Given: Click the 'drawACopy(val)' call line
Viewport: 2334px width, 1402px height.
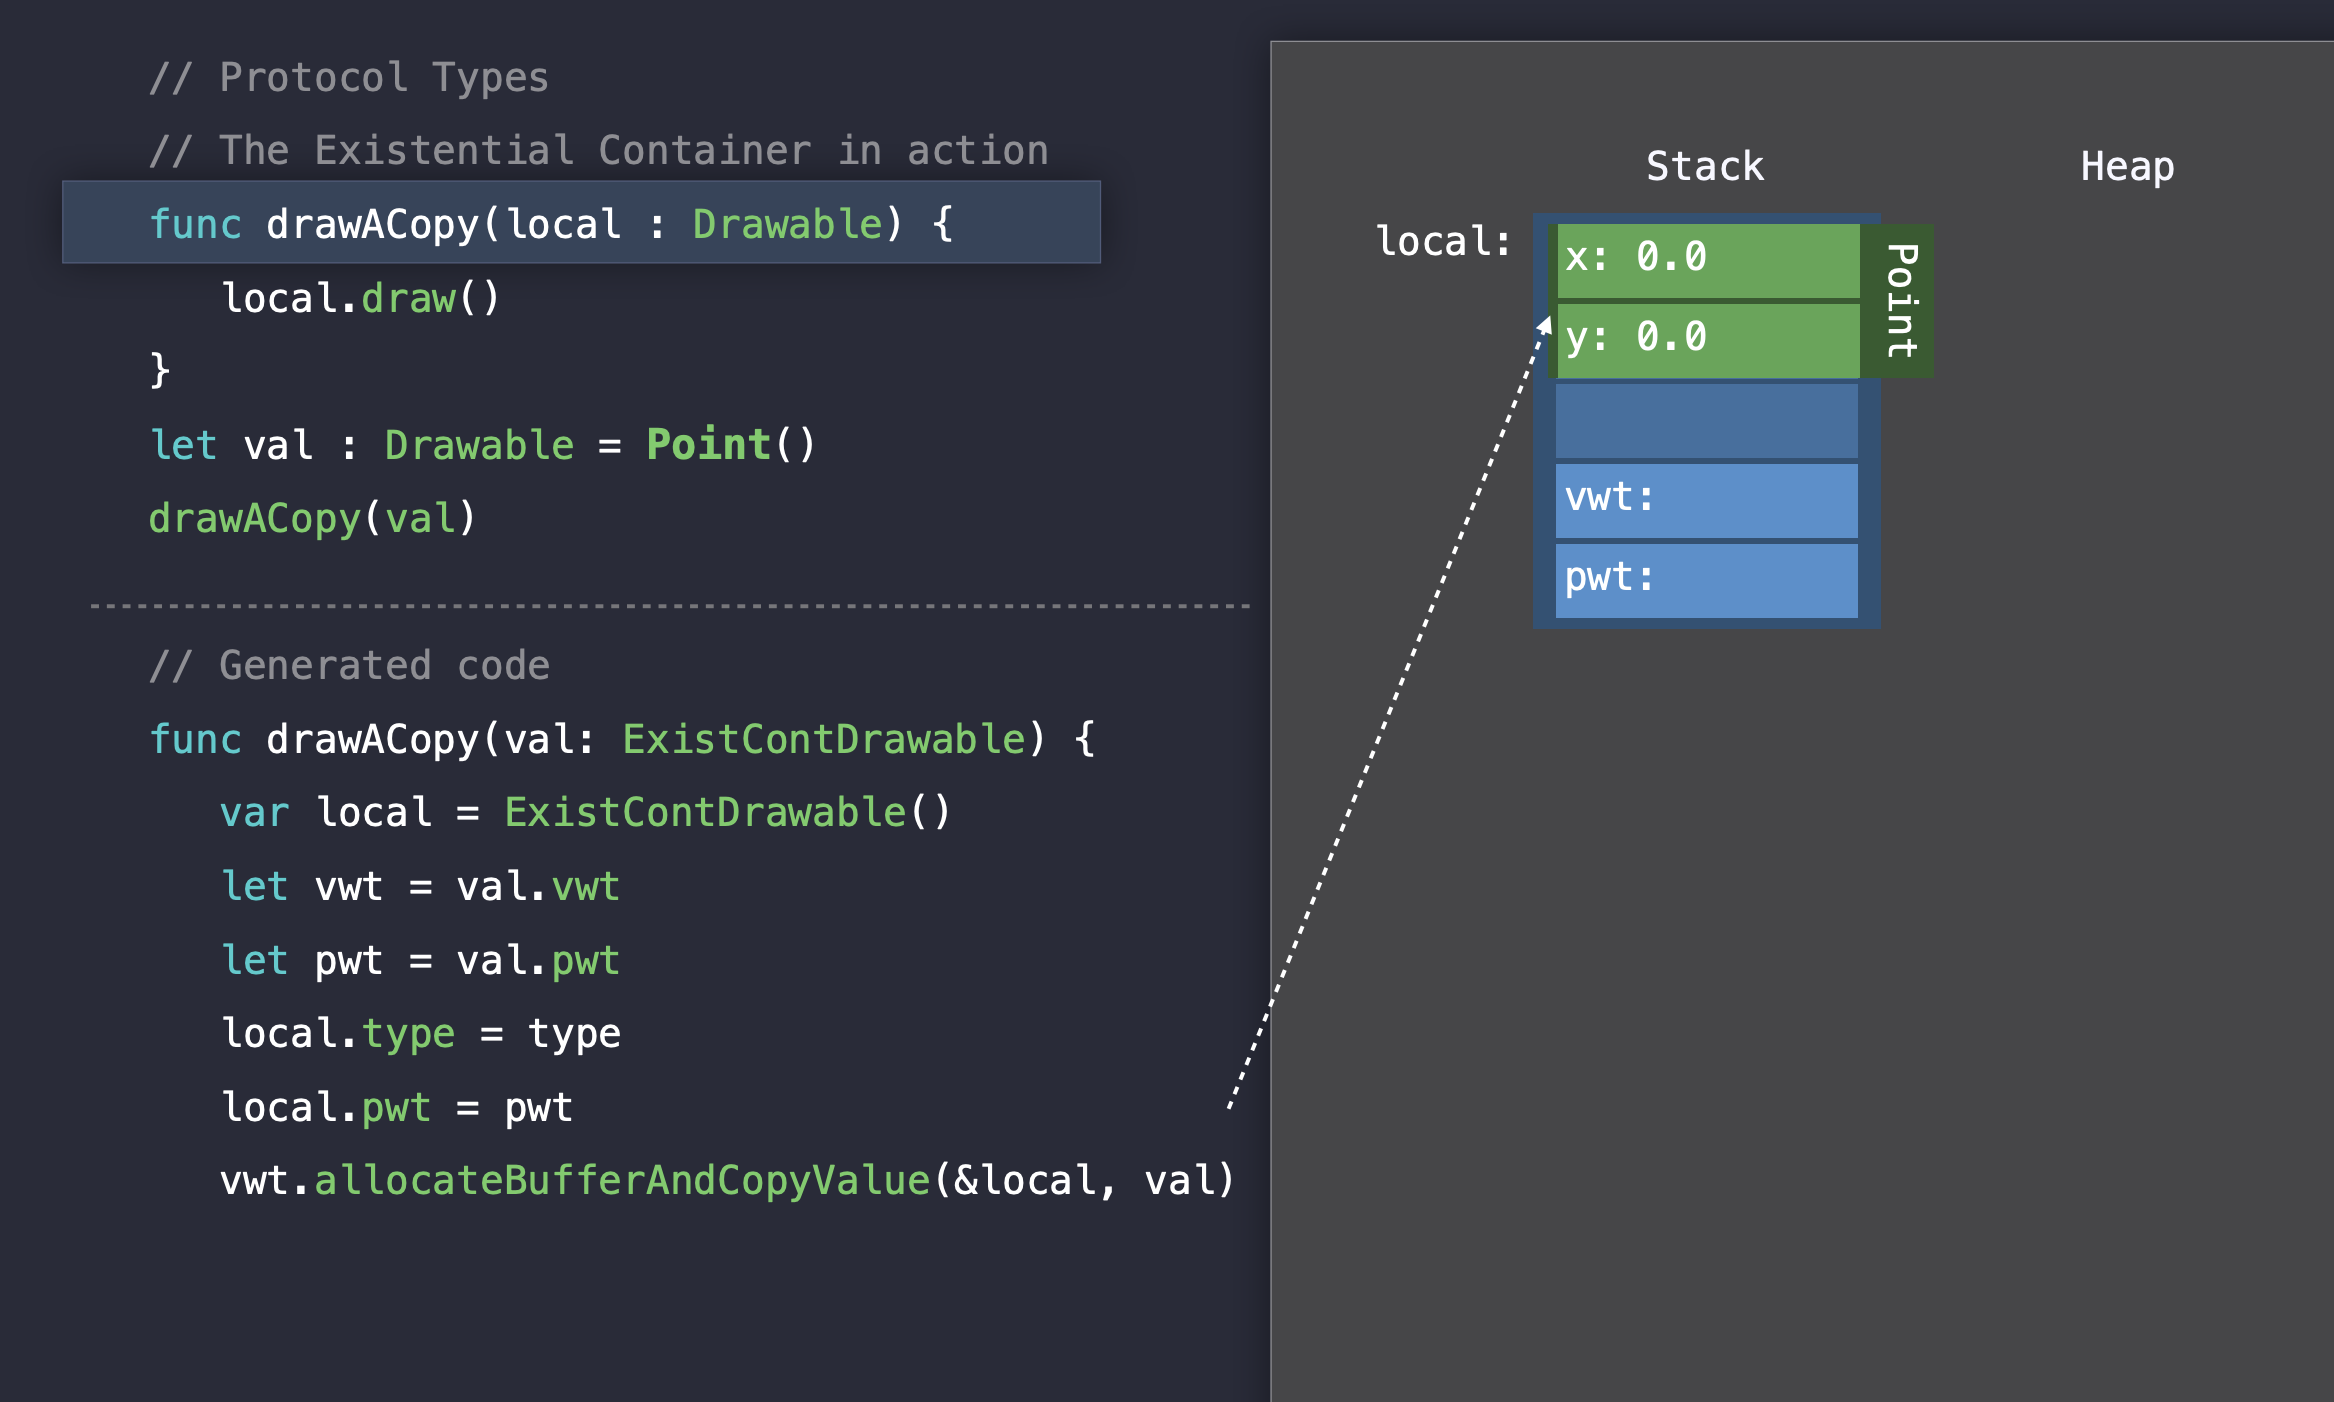Looking at the screenshot, I should (x=312, y=518).
